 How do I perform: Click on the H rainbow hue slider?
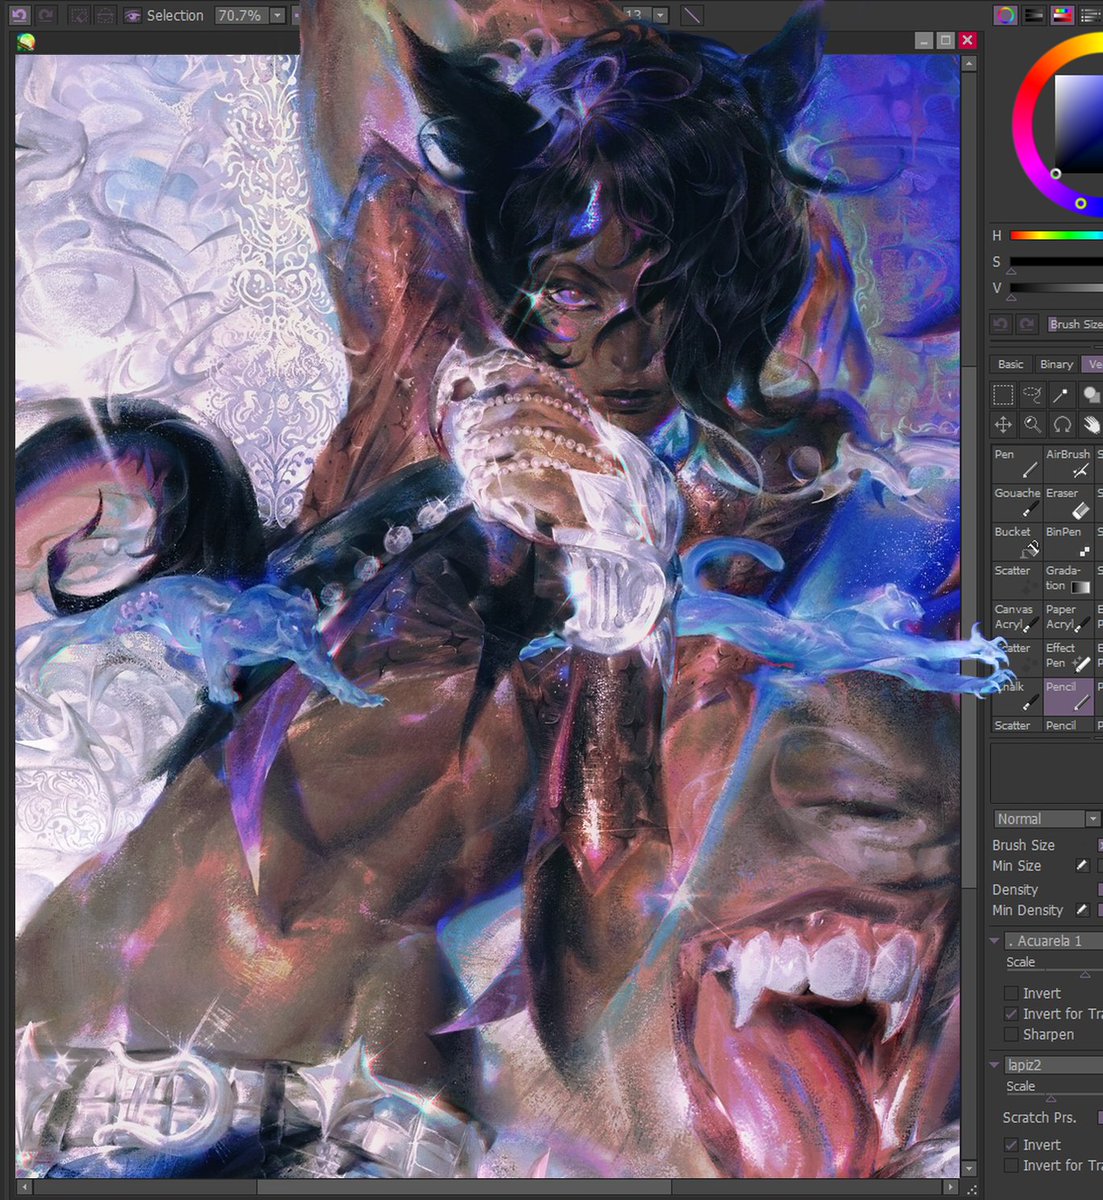tap(1055, 236)
